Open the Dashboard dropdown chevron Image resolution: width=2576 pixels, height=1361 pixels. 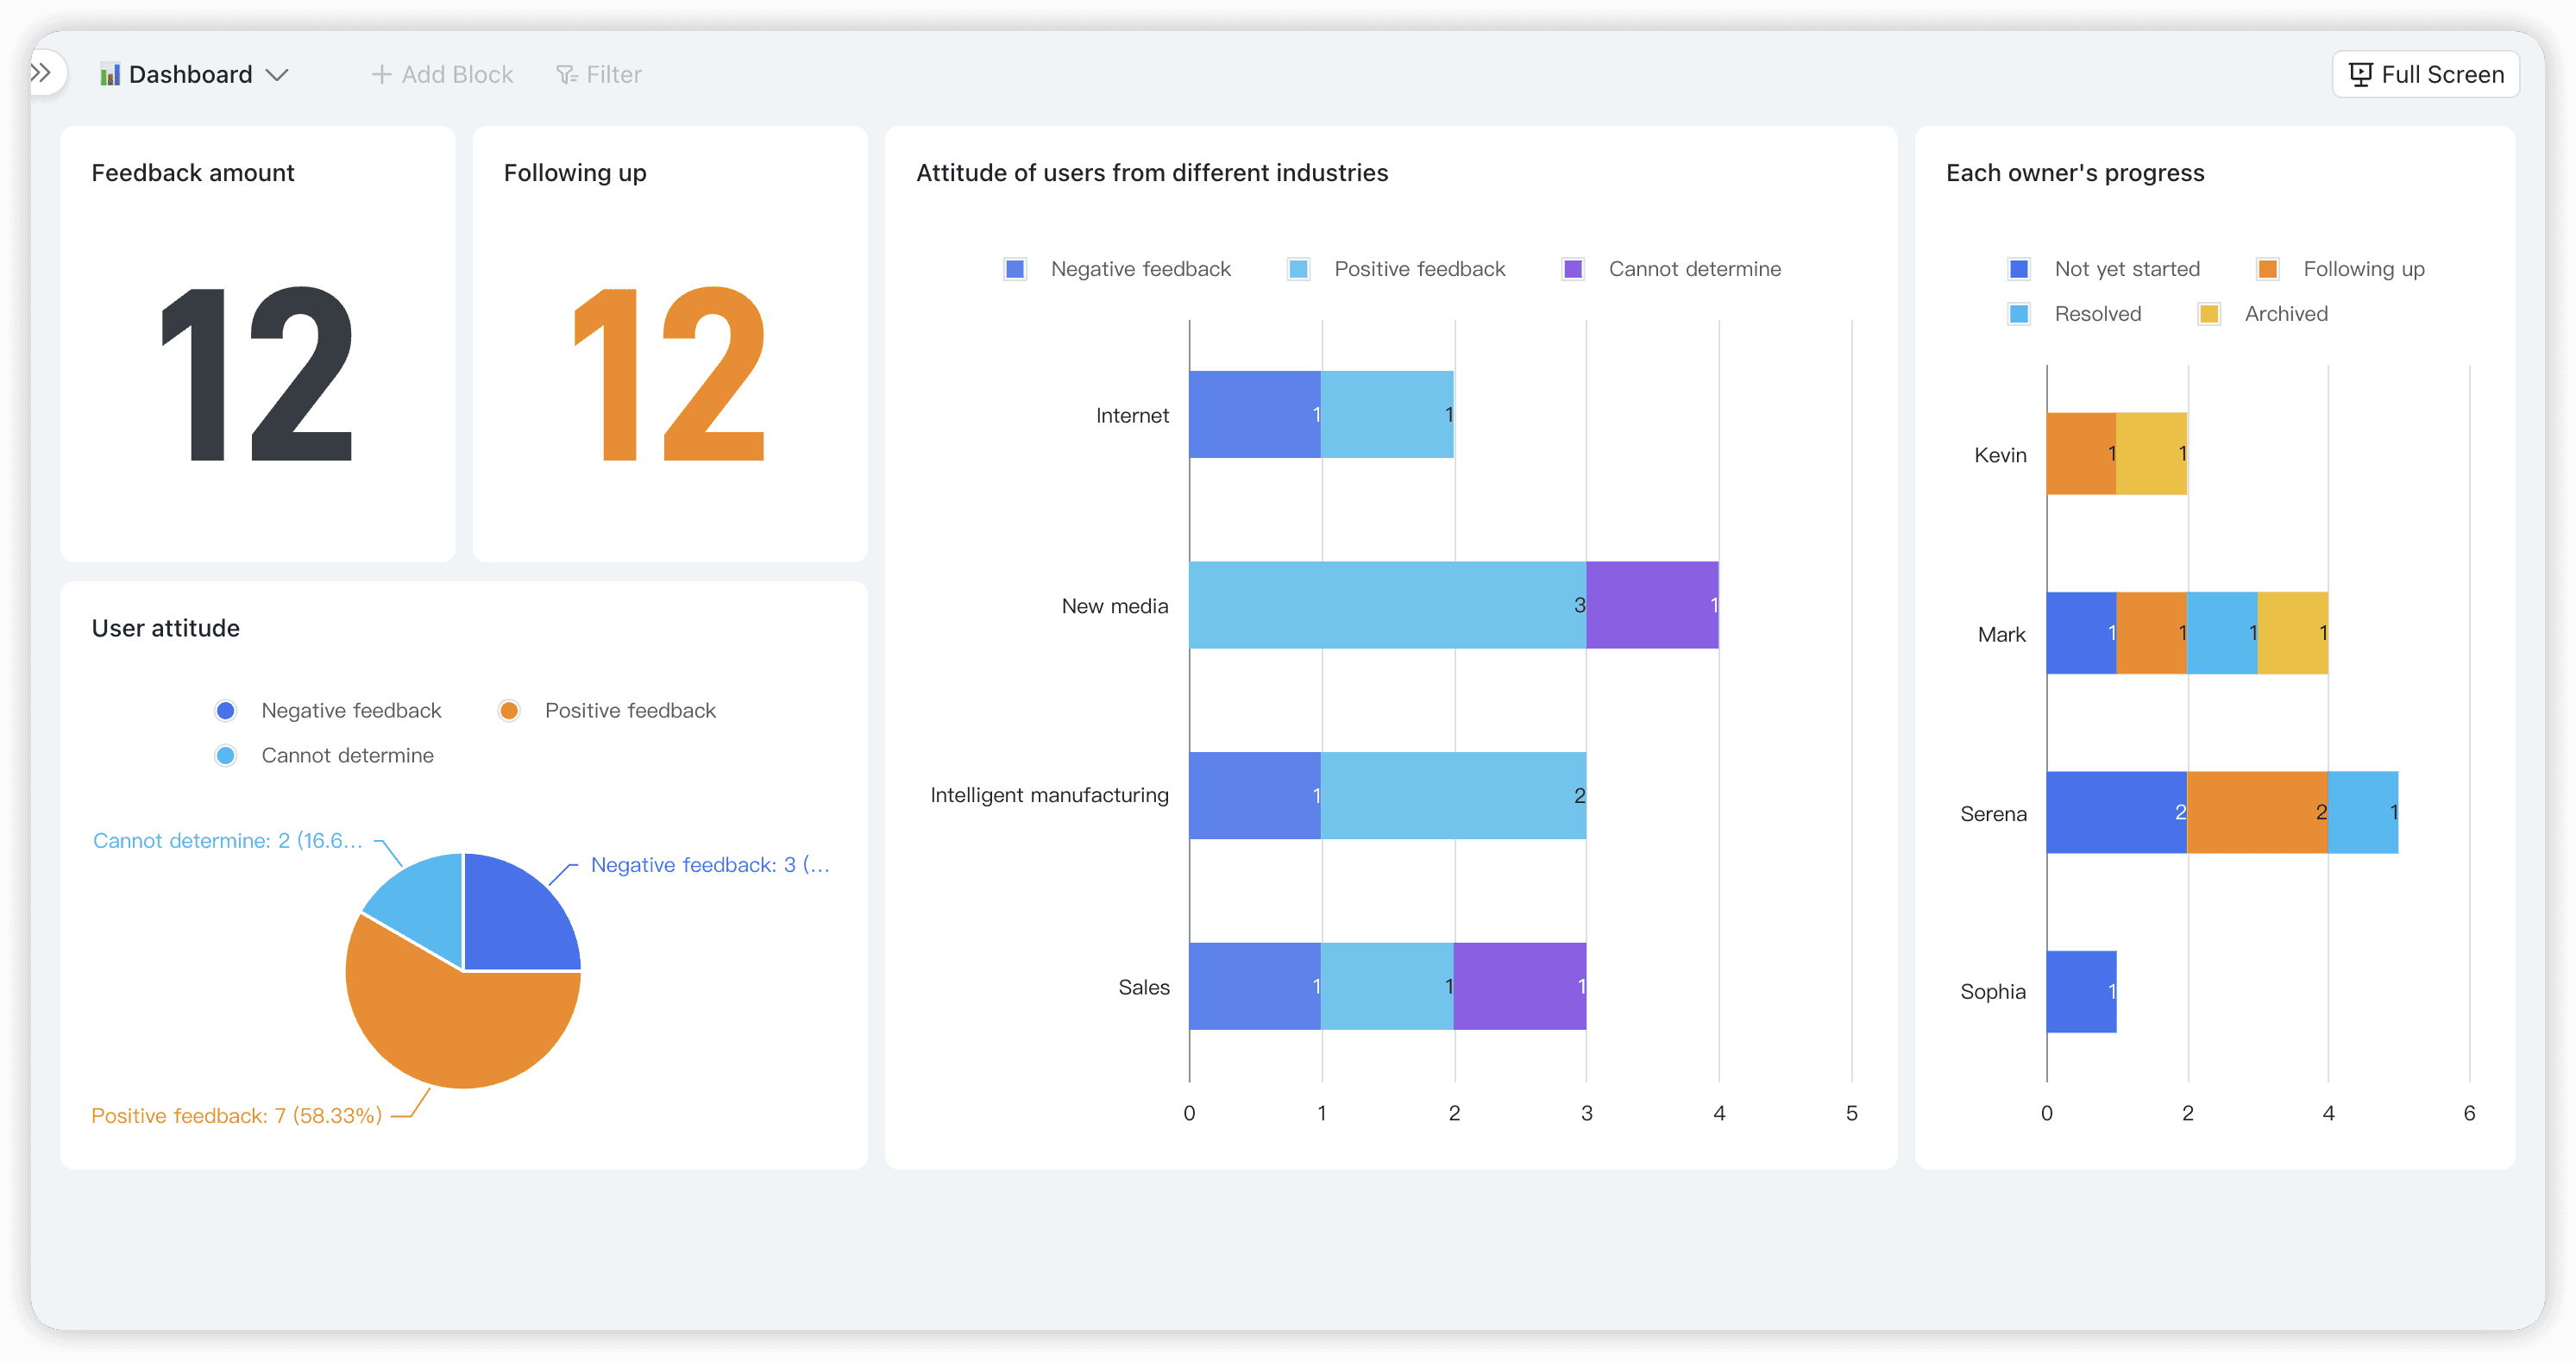pos(277,75)
